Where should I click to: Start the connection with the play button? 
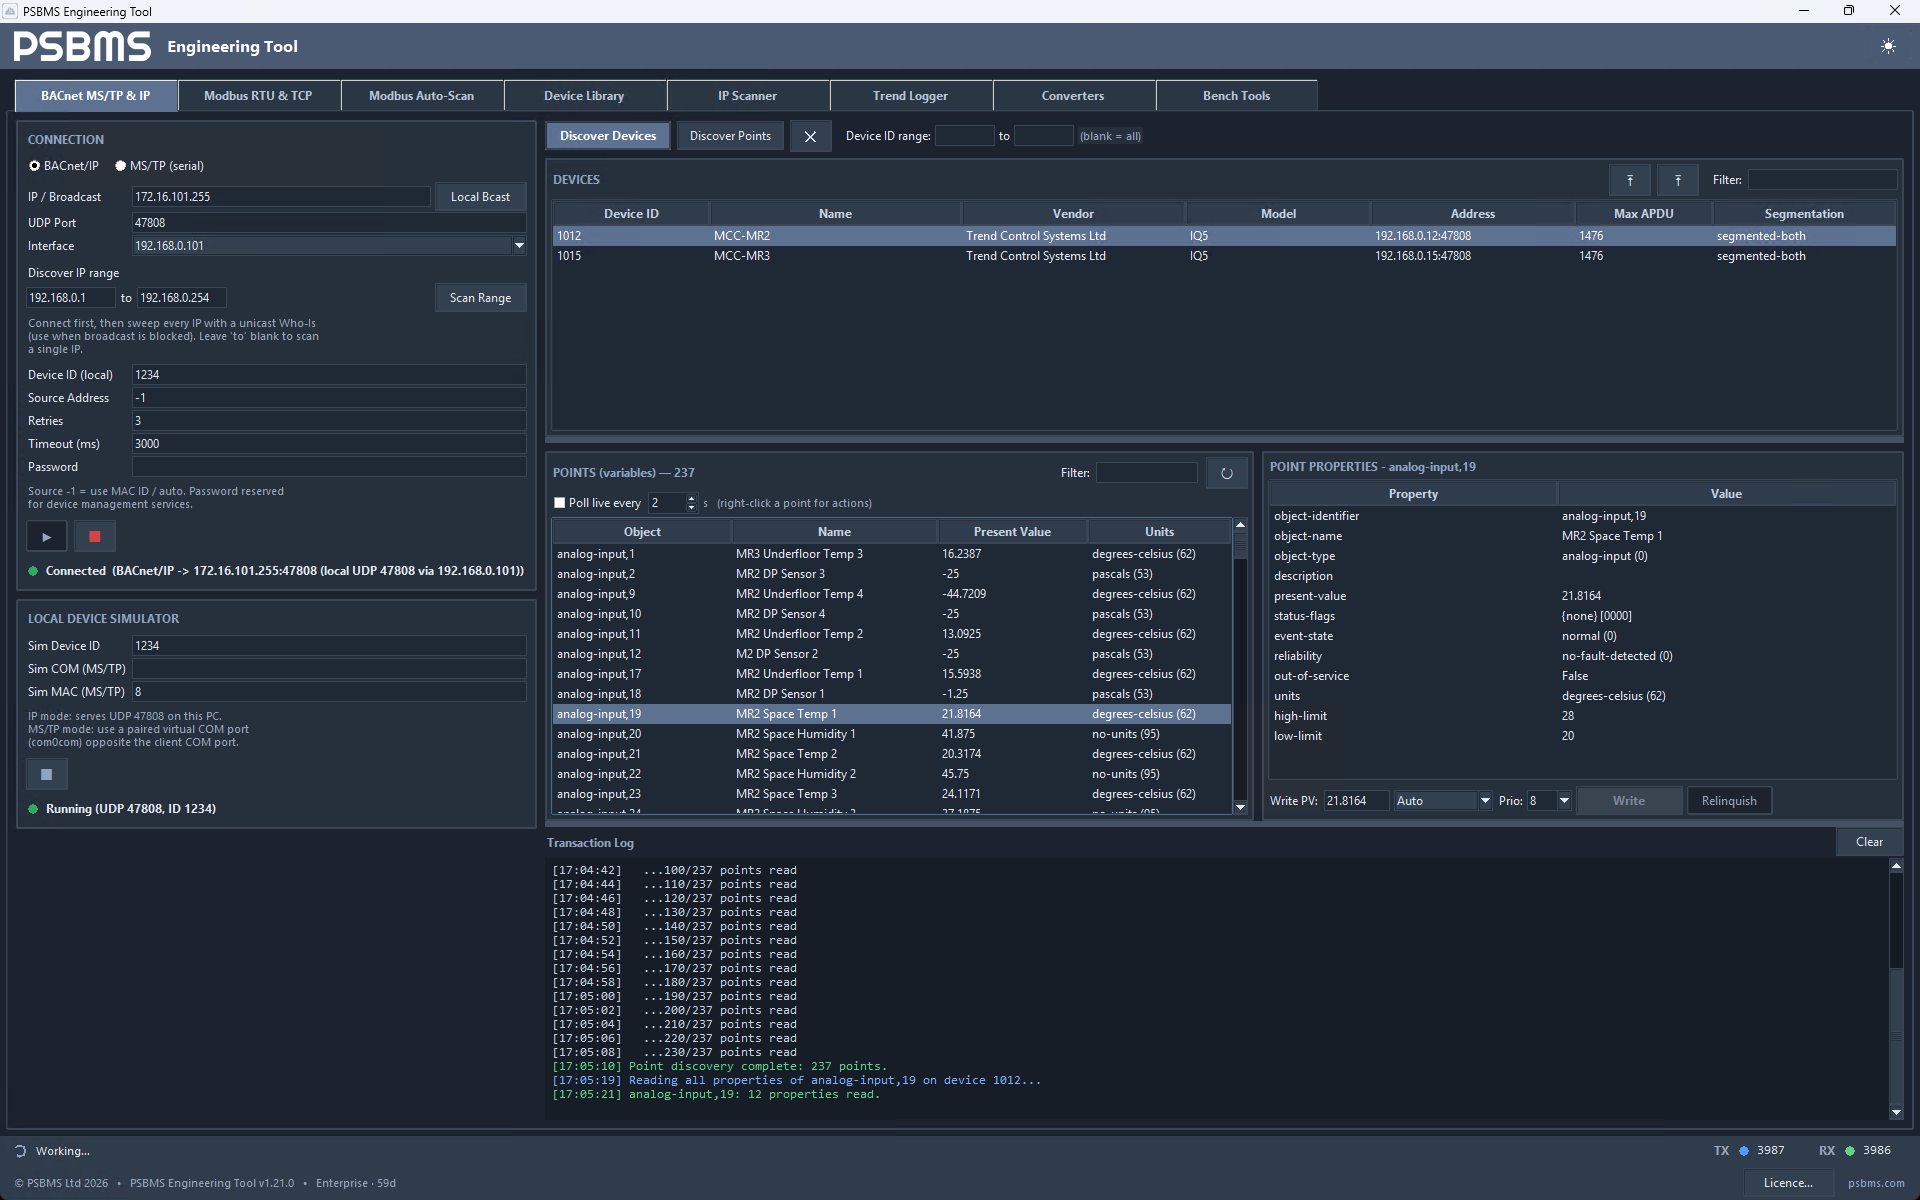(x=46, y=537)
